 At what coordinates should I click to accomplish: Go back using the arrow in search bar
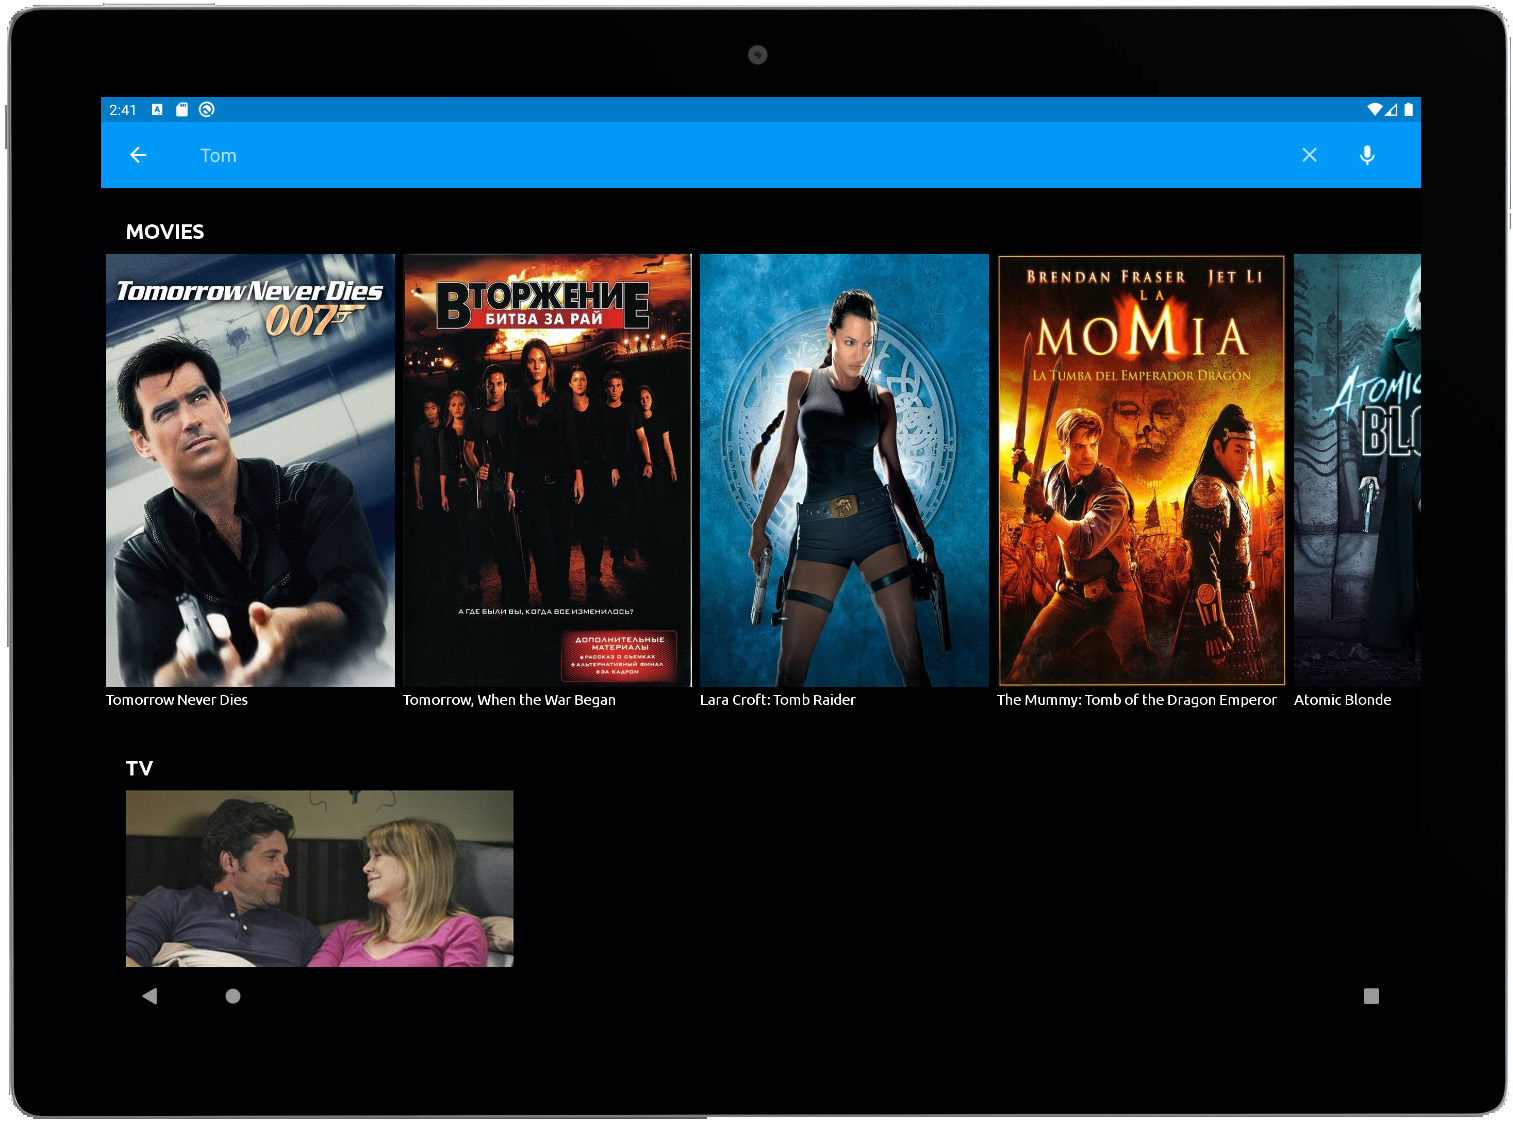[138, 155]
